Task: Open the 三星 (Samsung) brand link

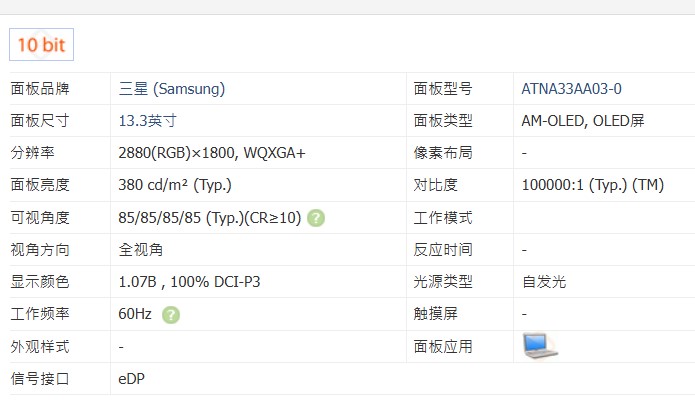Action: click(171, 88)
